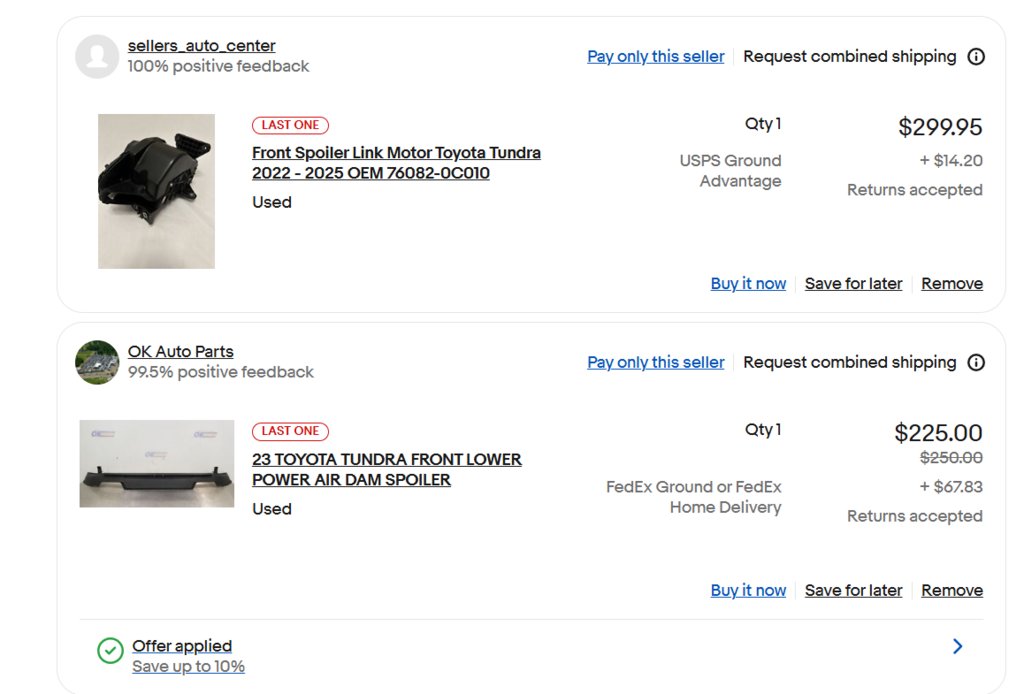Open the Save up to 10% offer link
The height and width of the screenshot is (694, 1024).
[188, 667]
